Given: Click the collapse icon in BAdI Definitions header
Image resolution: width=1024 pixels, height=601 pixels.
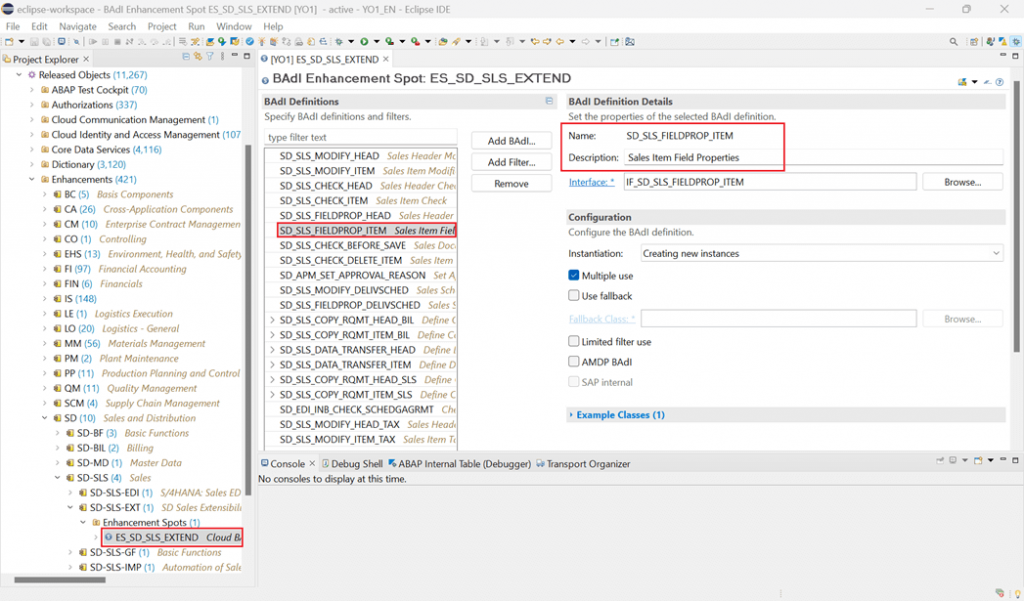Looking at the screenshot, I should (549, 101).
